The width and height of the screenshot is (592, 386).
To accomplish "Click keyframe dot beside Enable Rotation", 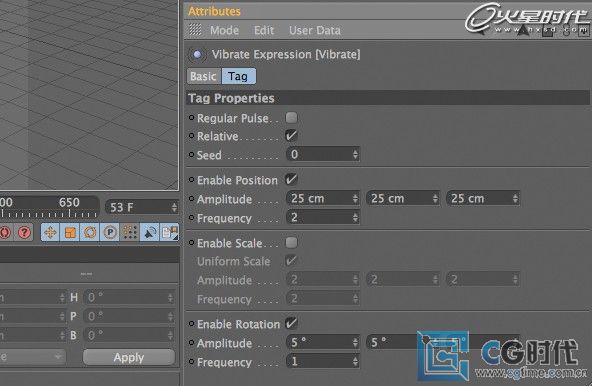I will point(191,324).
